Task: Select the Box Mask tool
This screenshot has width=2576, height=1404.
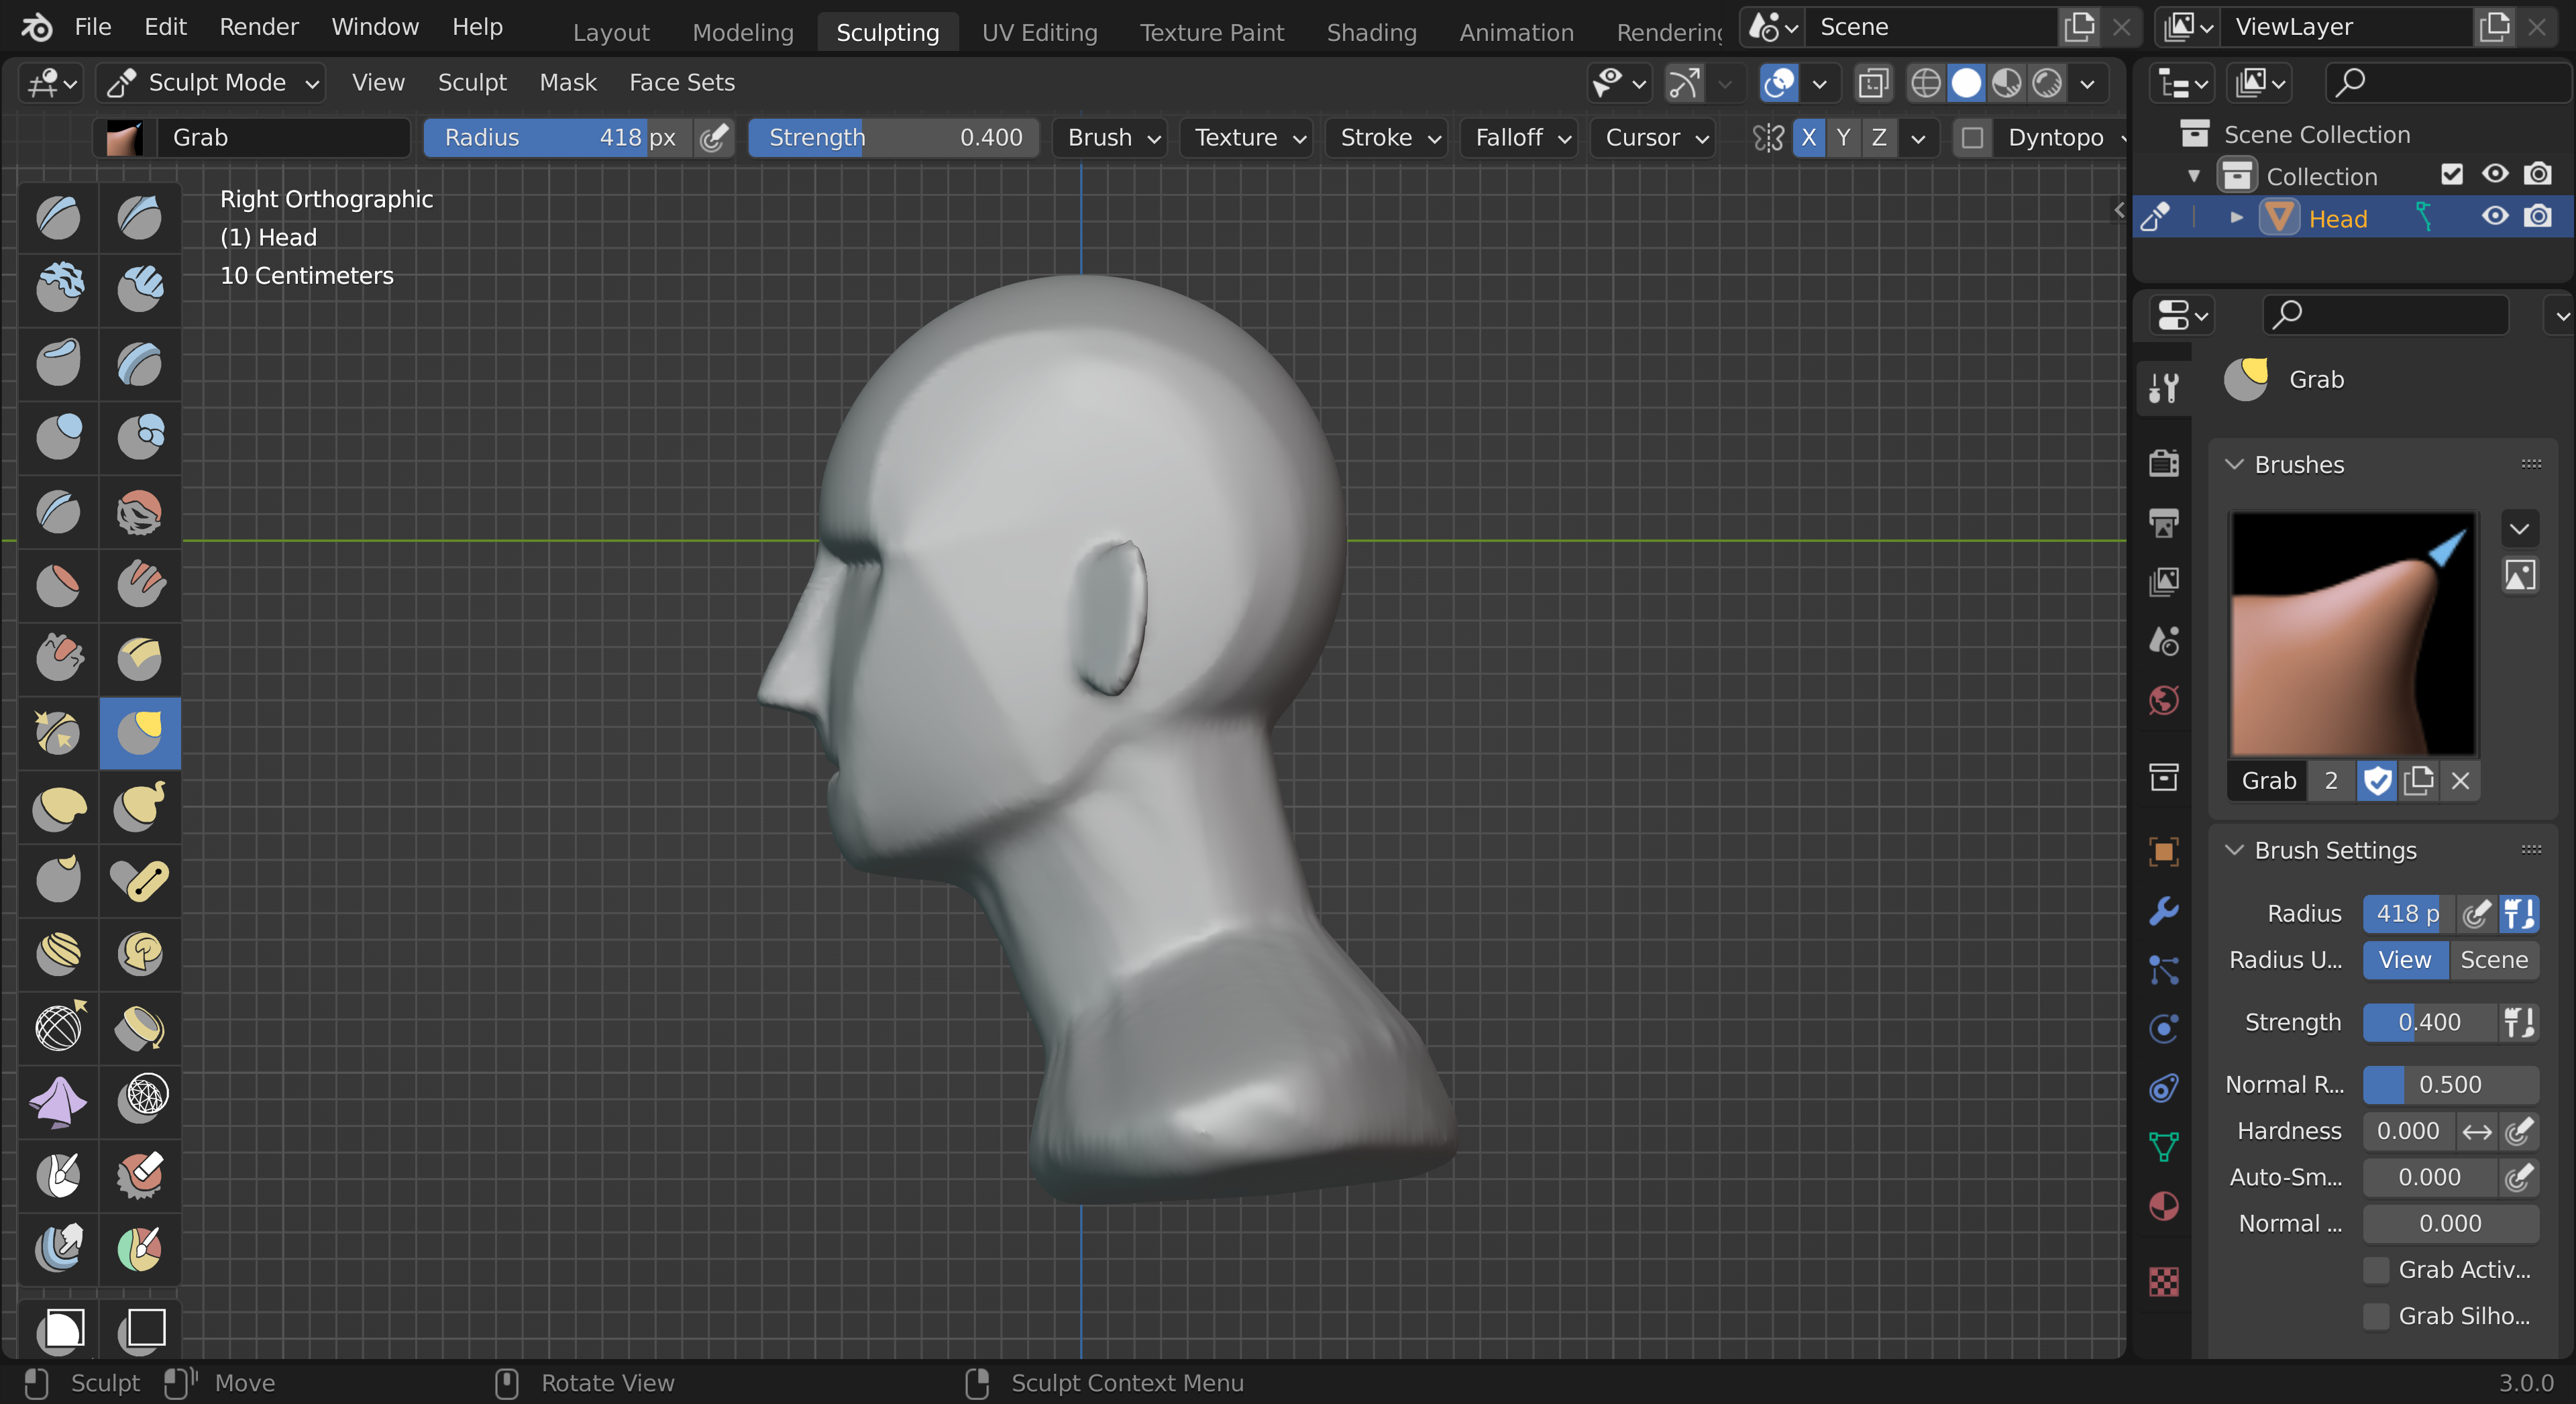Action: point(59,1329)
